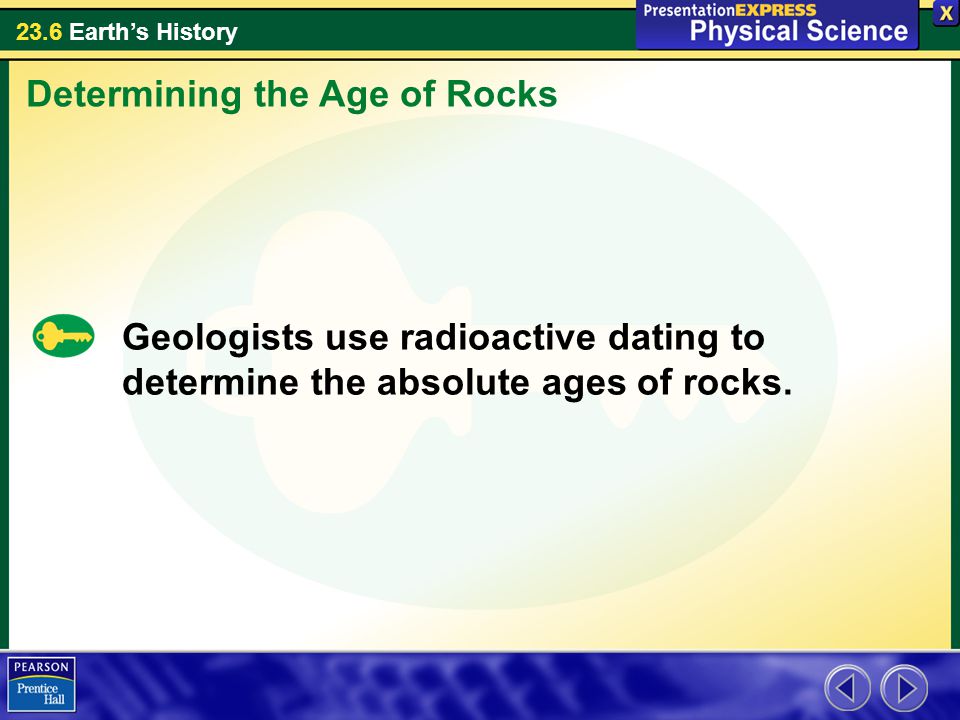The image size is (960, 720).
Task: Click the 'Geologists use radioactive dating to' line
Action: click(x=443, y=338)
